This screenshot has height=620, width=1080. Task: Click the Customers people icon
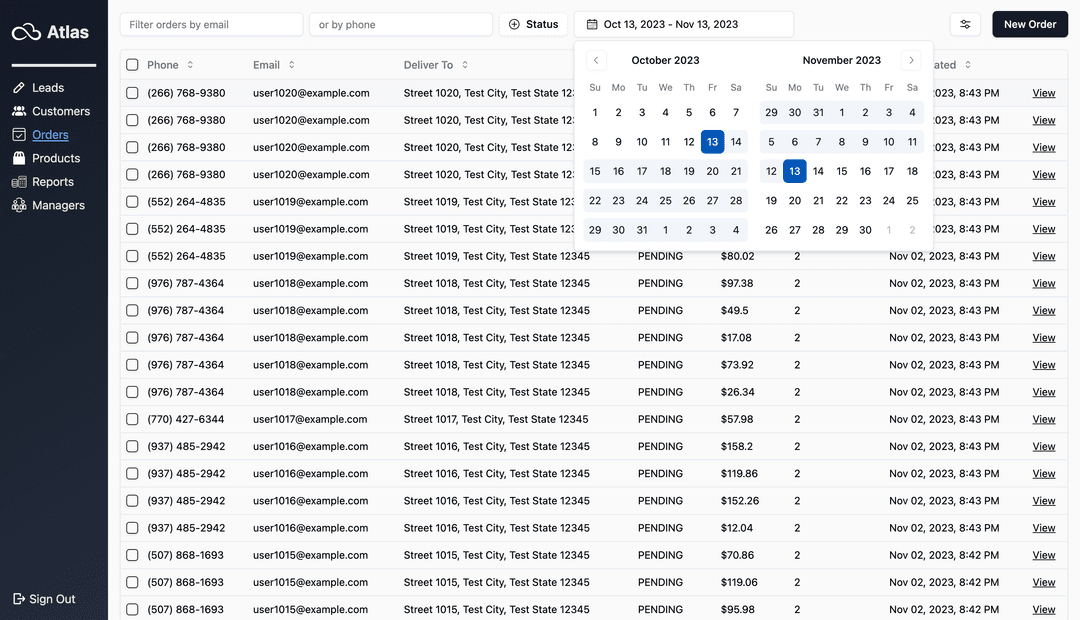tap(19, 111)
